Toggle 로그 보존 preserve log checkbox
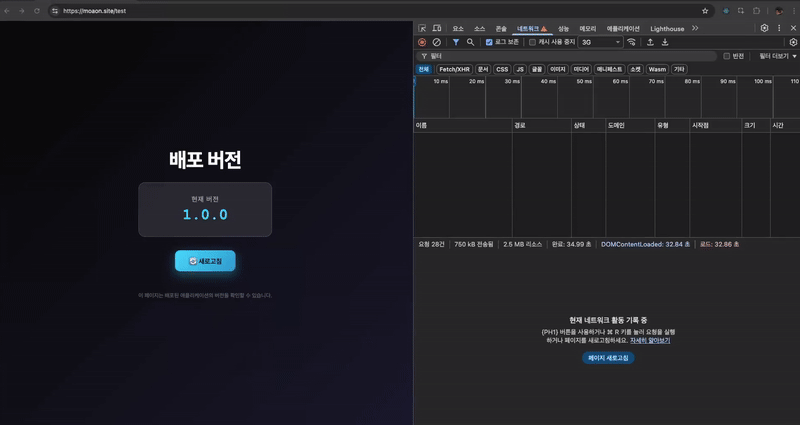 489,42
